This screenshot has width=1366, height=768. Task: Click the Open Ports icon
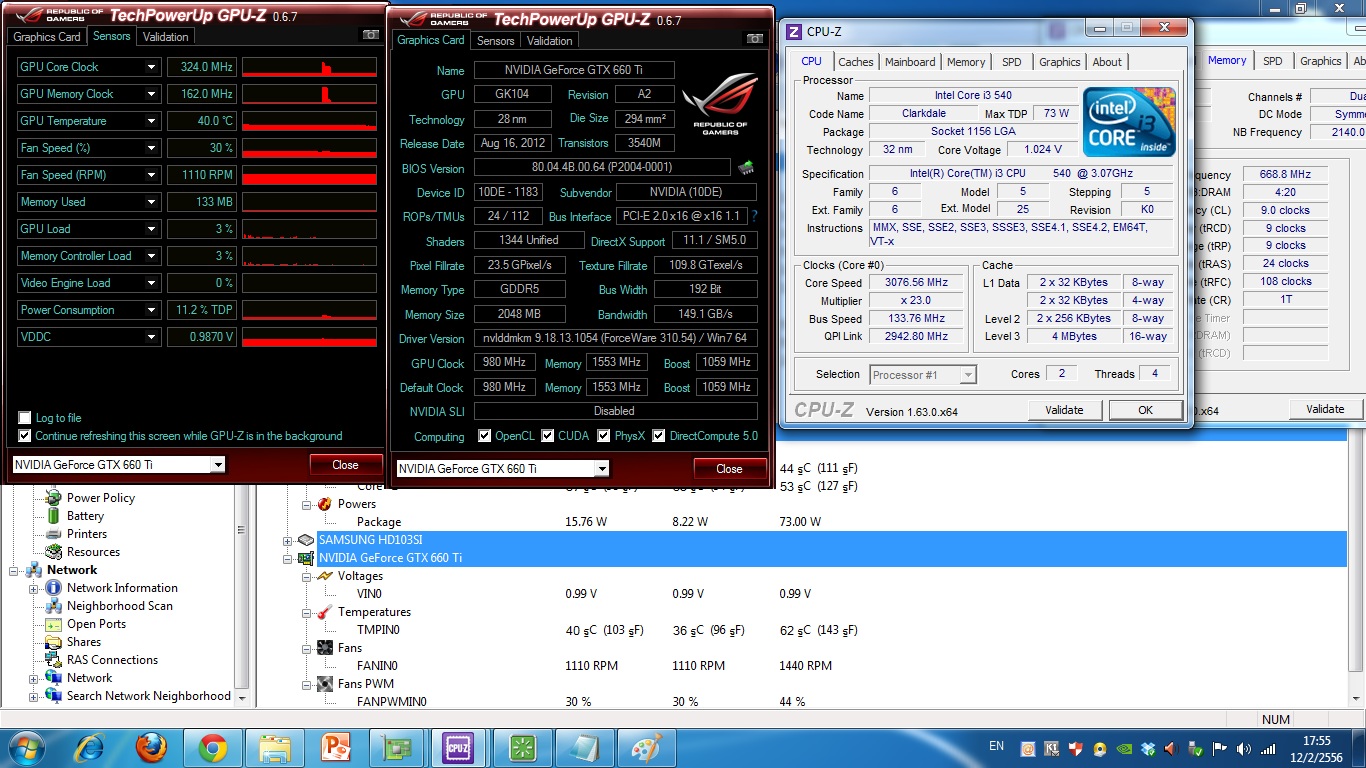pyautogui.click(x=55, y=624)
